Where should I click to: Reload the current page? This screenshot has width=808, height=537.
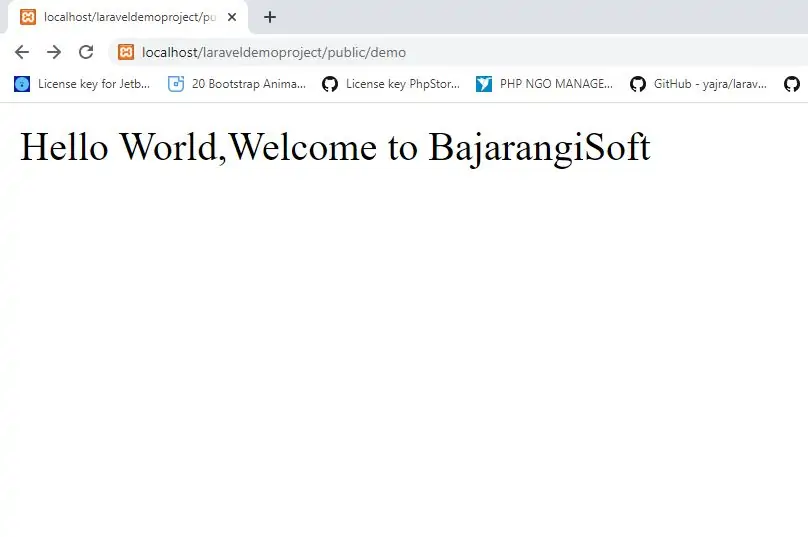[86, 52]
